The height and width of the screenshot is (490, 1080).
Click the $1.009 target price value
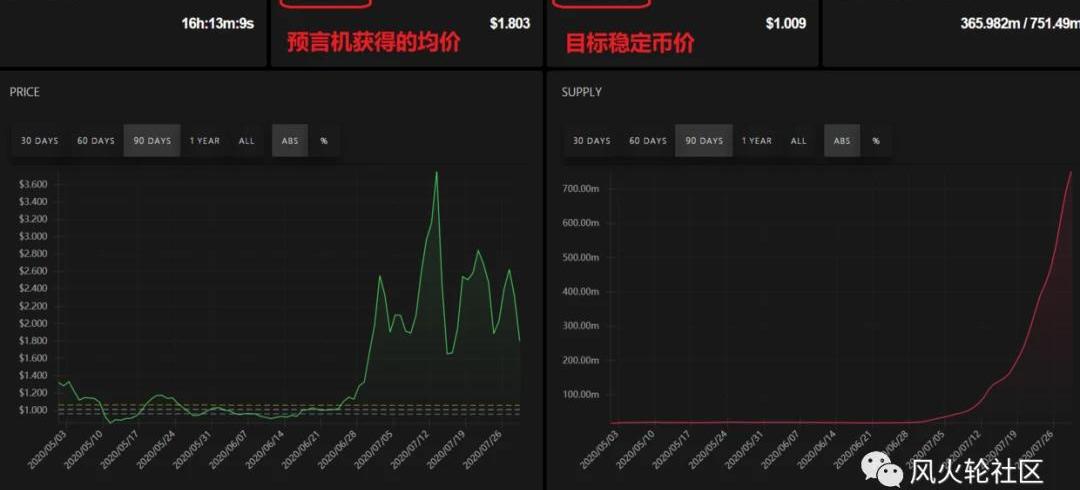point(786,23)
